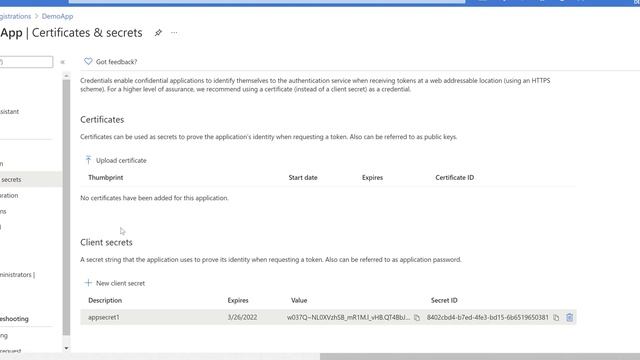The image size is (640, 360).
Task: Click the Client secrets section heading
Action: click(106, 242)
